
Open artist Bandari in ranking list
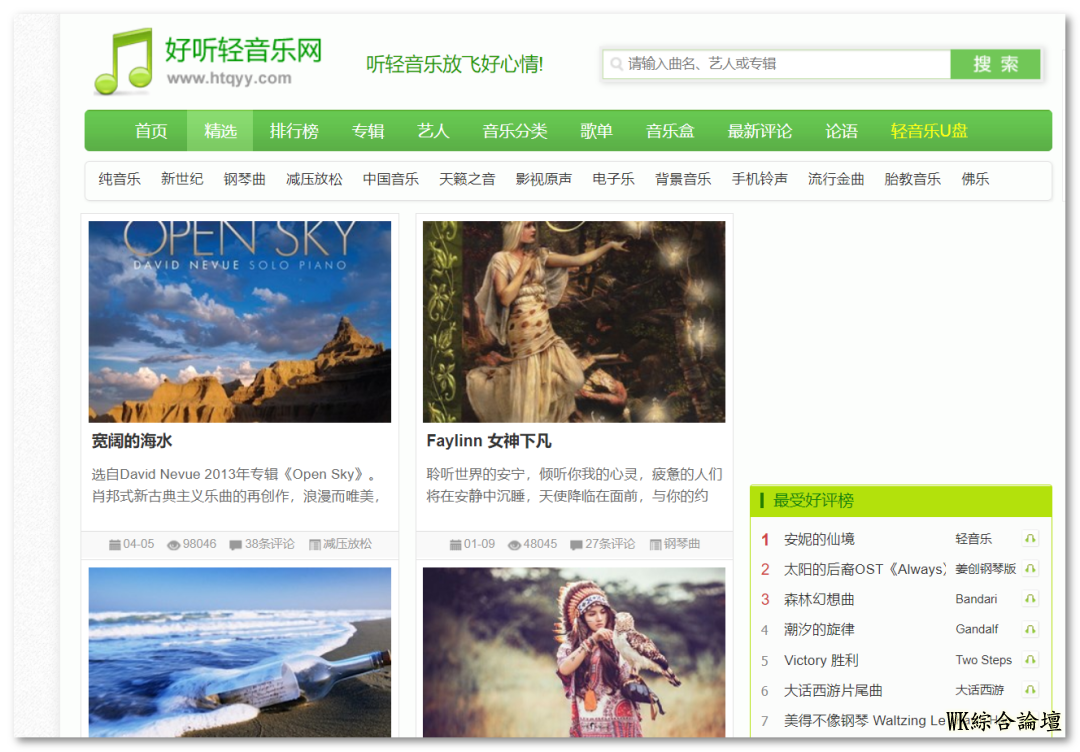tap(976, 599)
